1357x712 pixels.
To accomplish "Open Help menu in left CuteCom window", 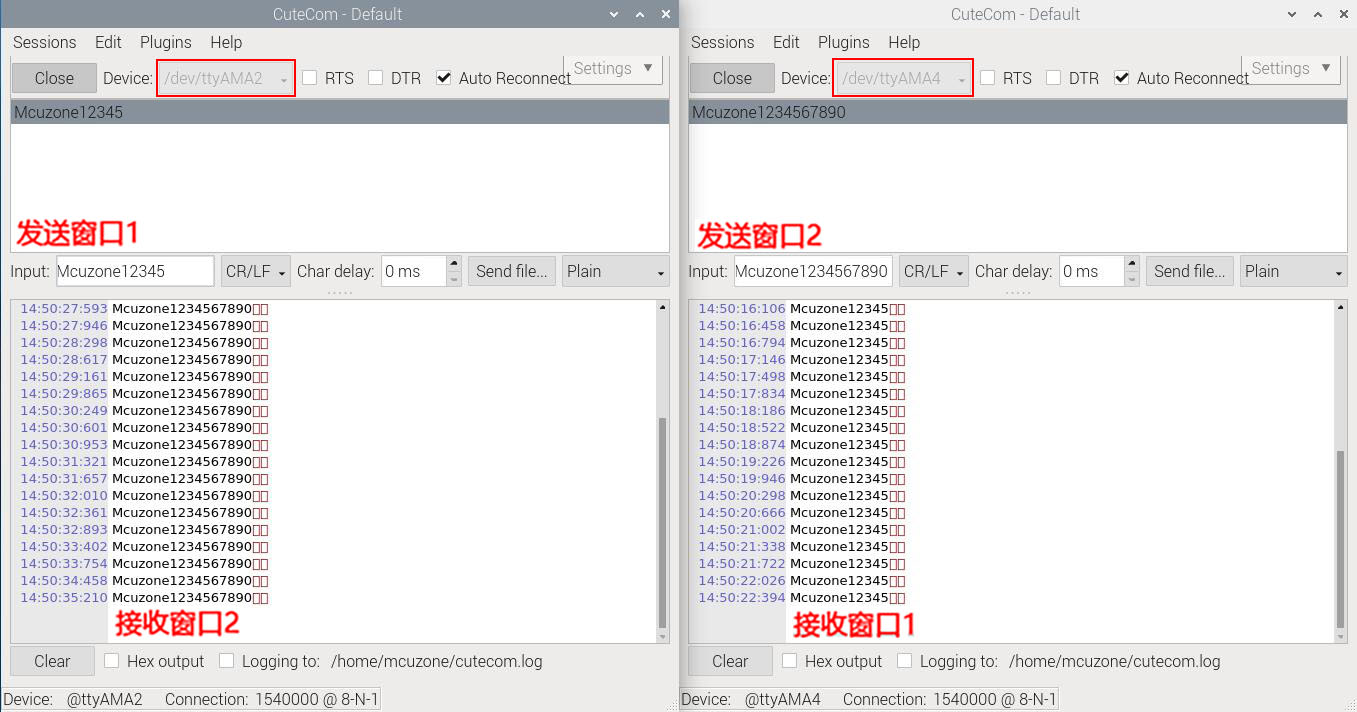I will tap(226, 42).
